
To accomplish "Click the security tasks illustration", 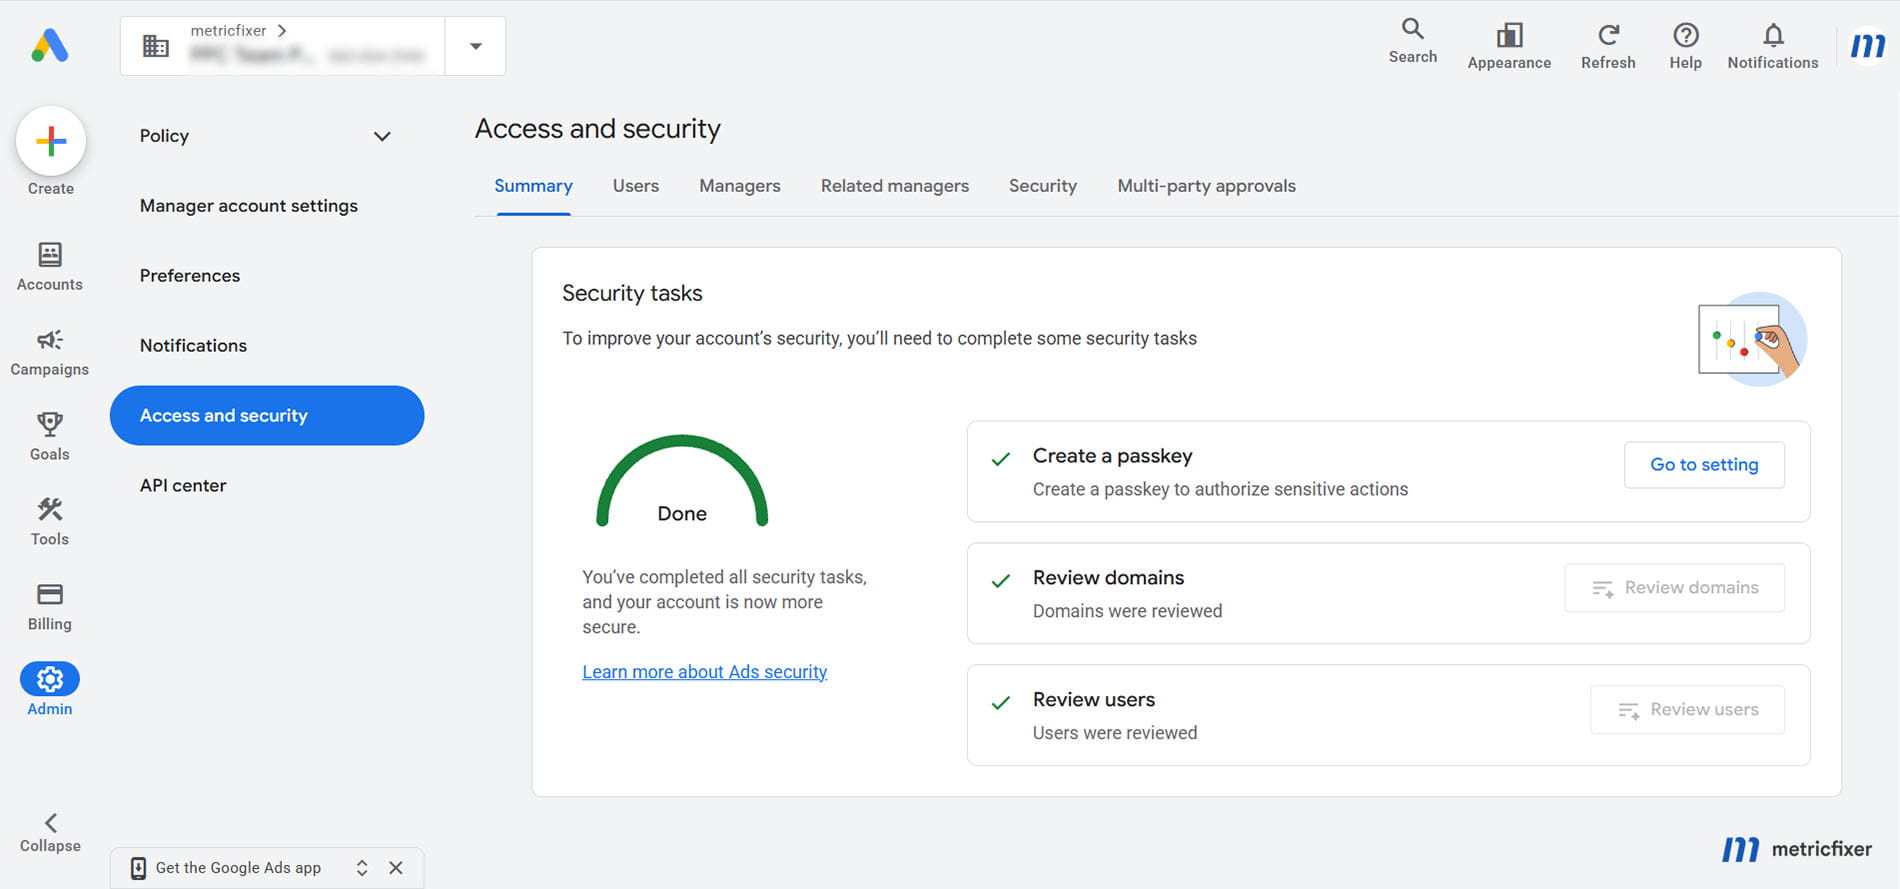I will [1752, 339].
